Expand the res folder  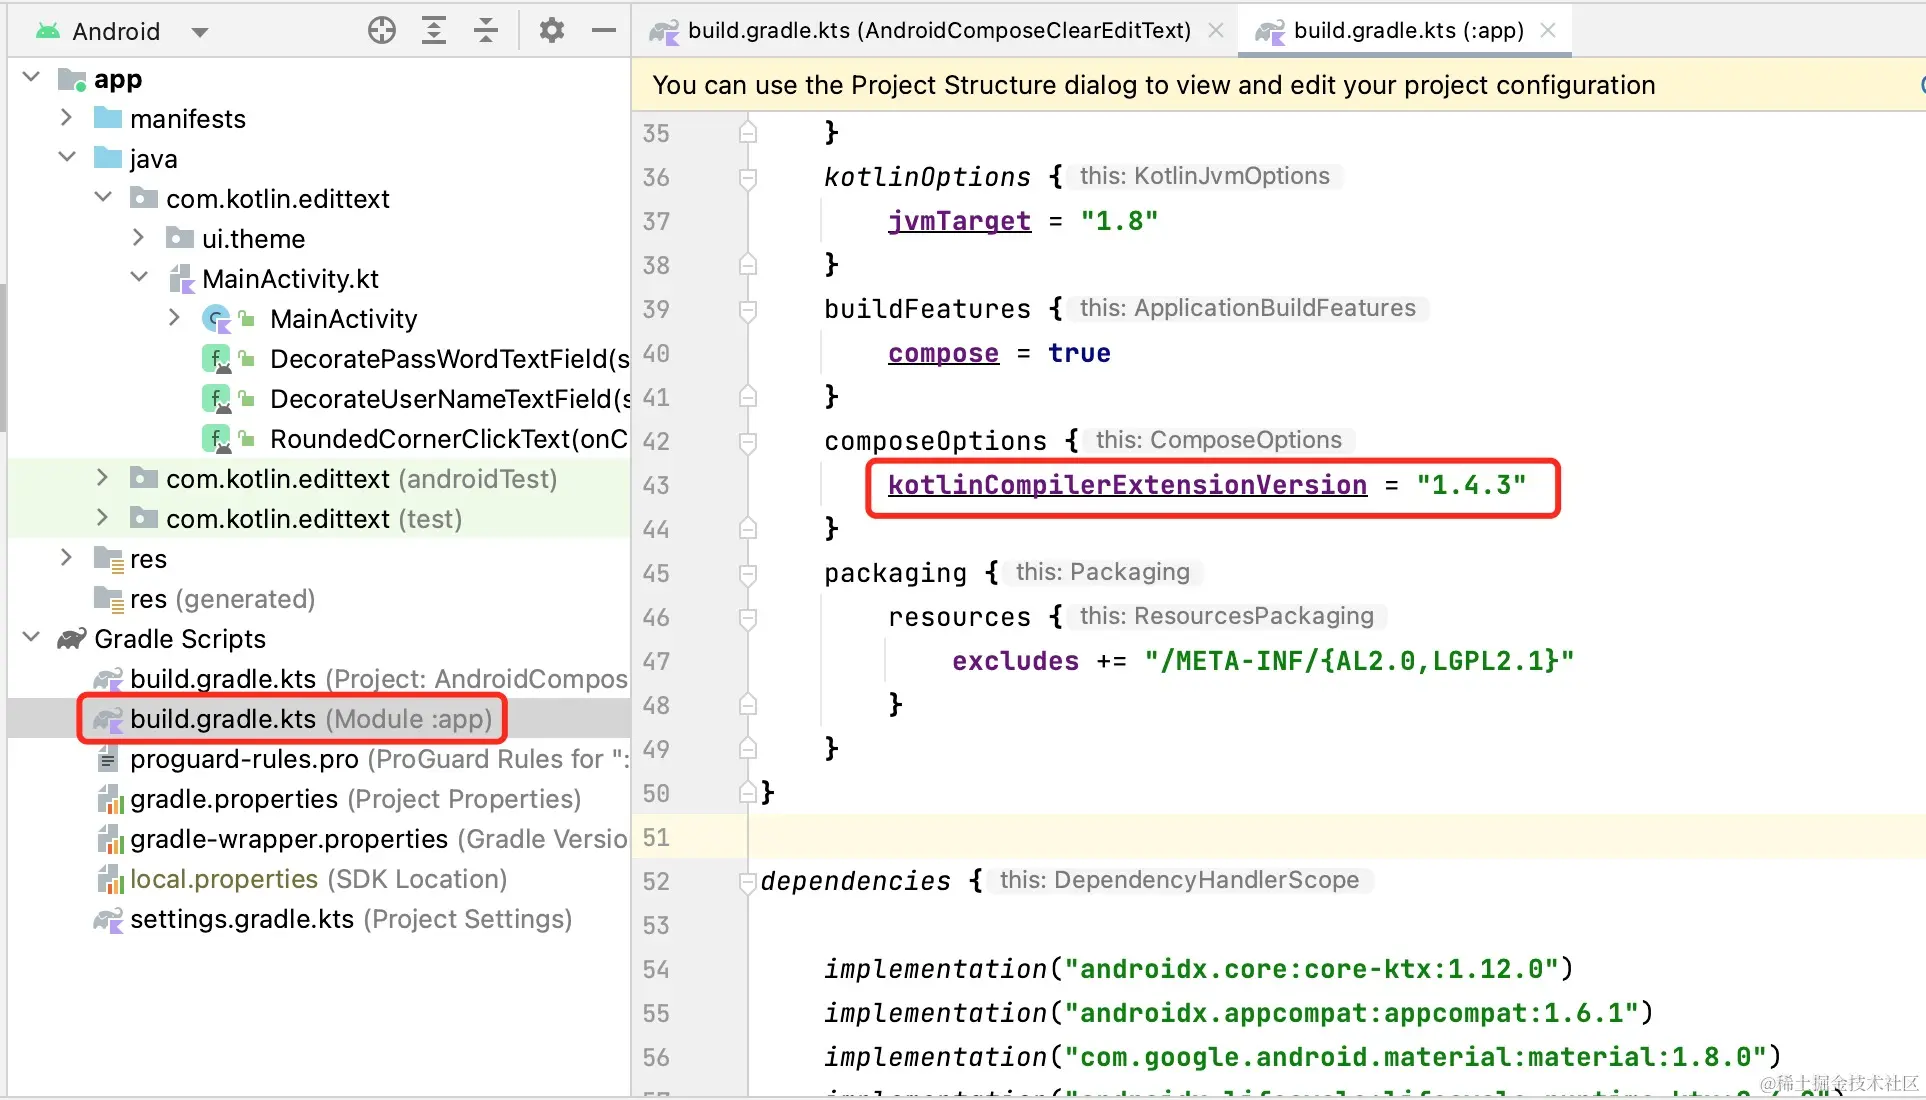click(x=66, y=558)
